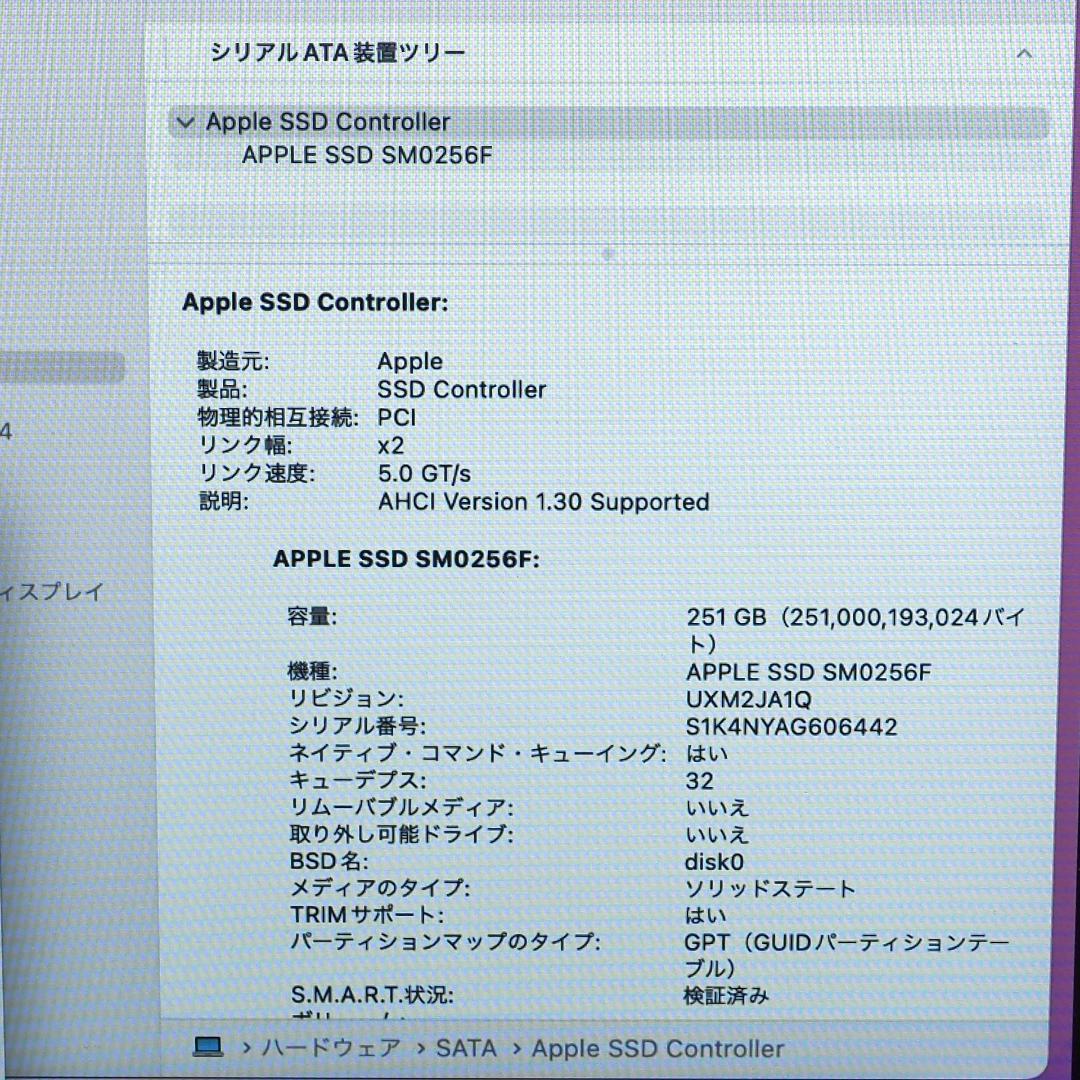1080x1080 pixels.
Task: Click the シリアル ATA 装置ツリー header
Action: (338, 52)
